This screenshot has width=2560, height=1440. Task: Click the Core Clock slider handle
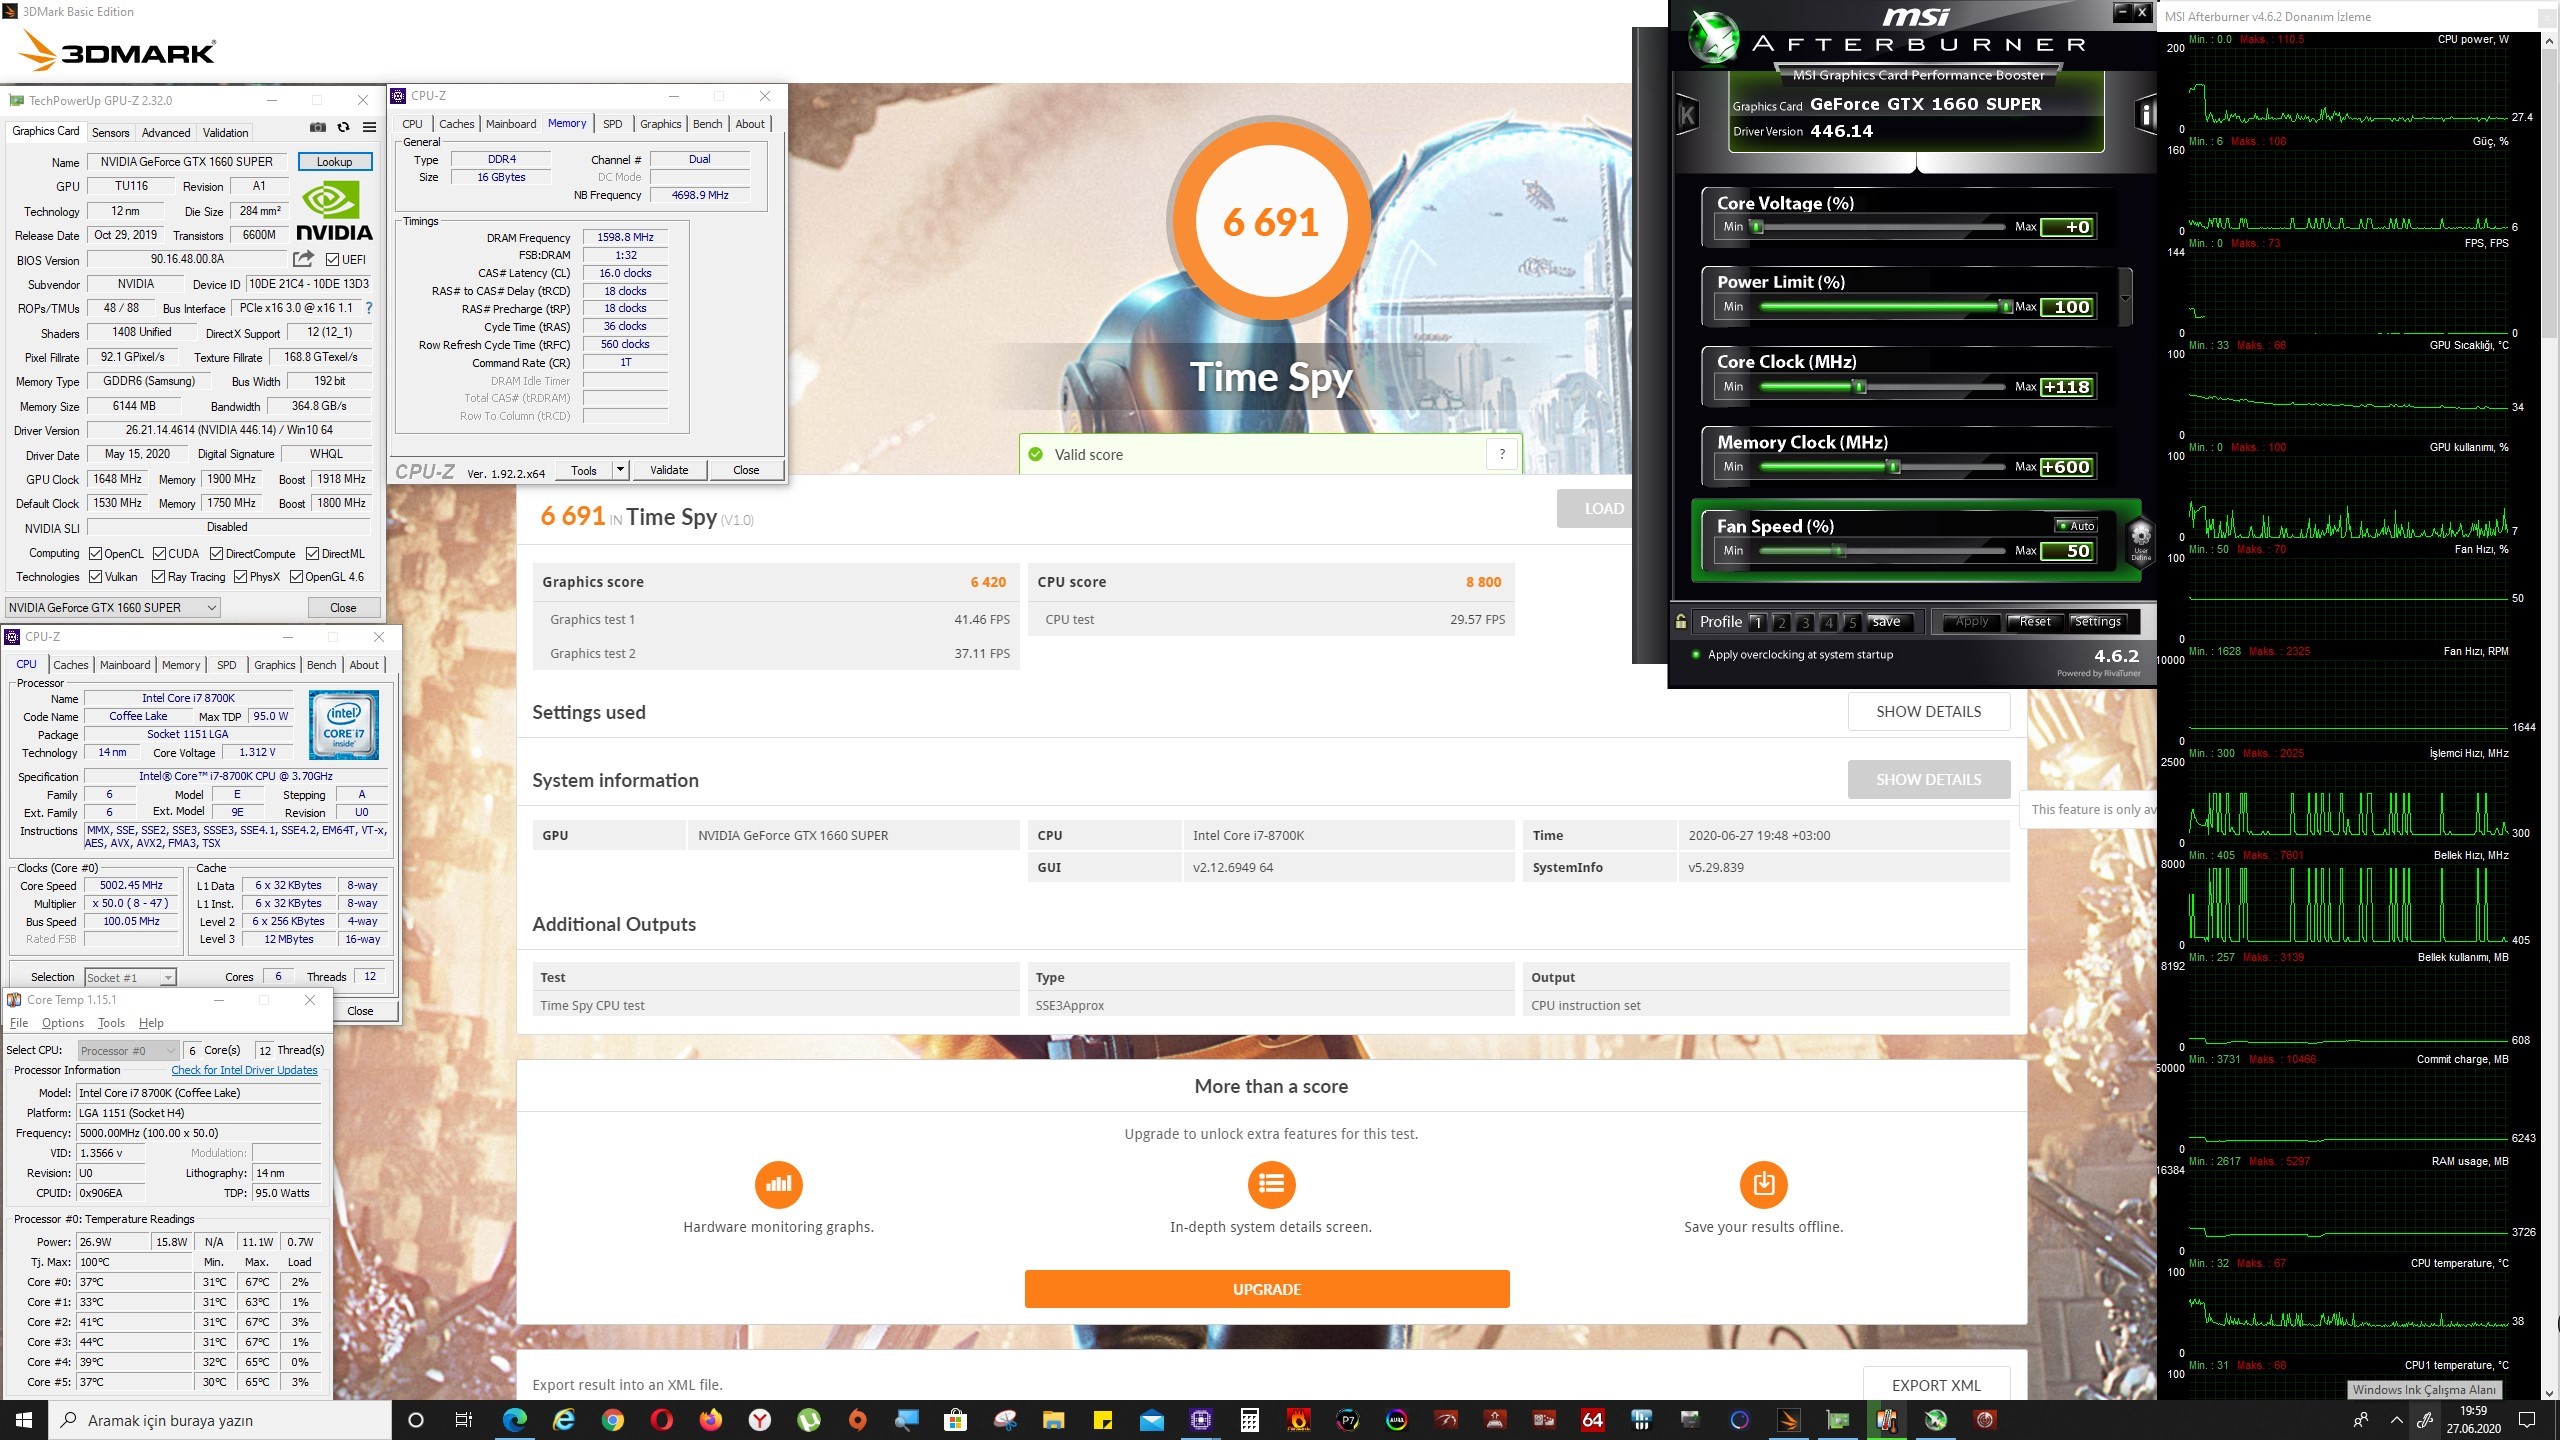pyautogui.click(x=1860, y=387)
